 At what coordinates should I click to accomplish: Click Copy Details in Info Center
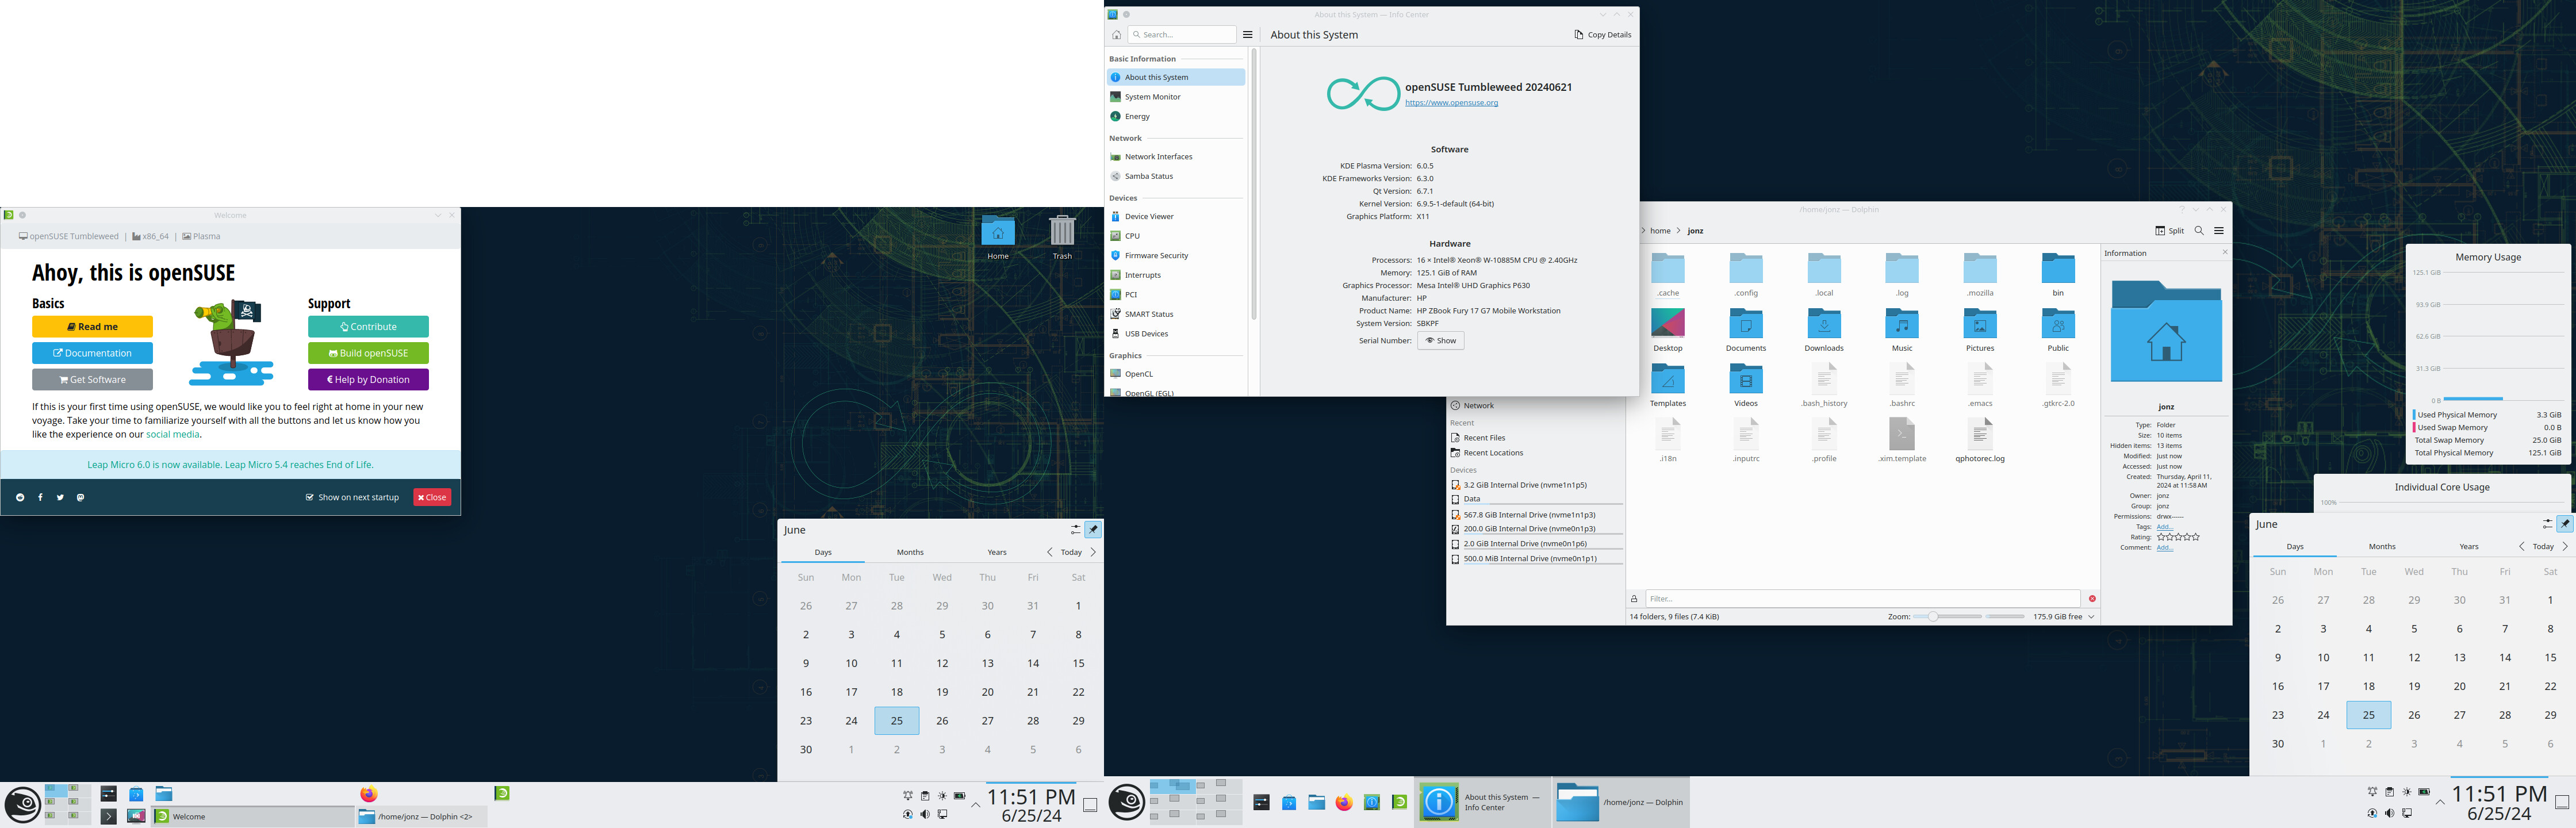tap(1602, 35)
